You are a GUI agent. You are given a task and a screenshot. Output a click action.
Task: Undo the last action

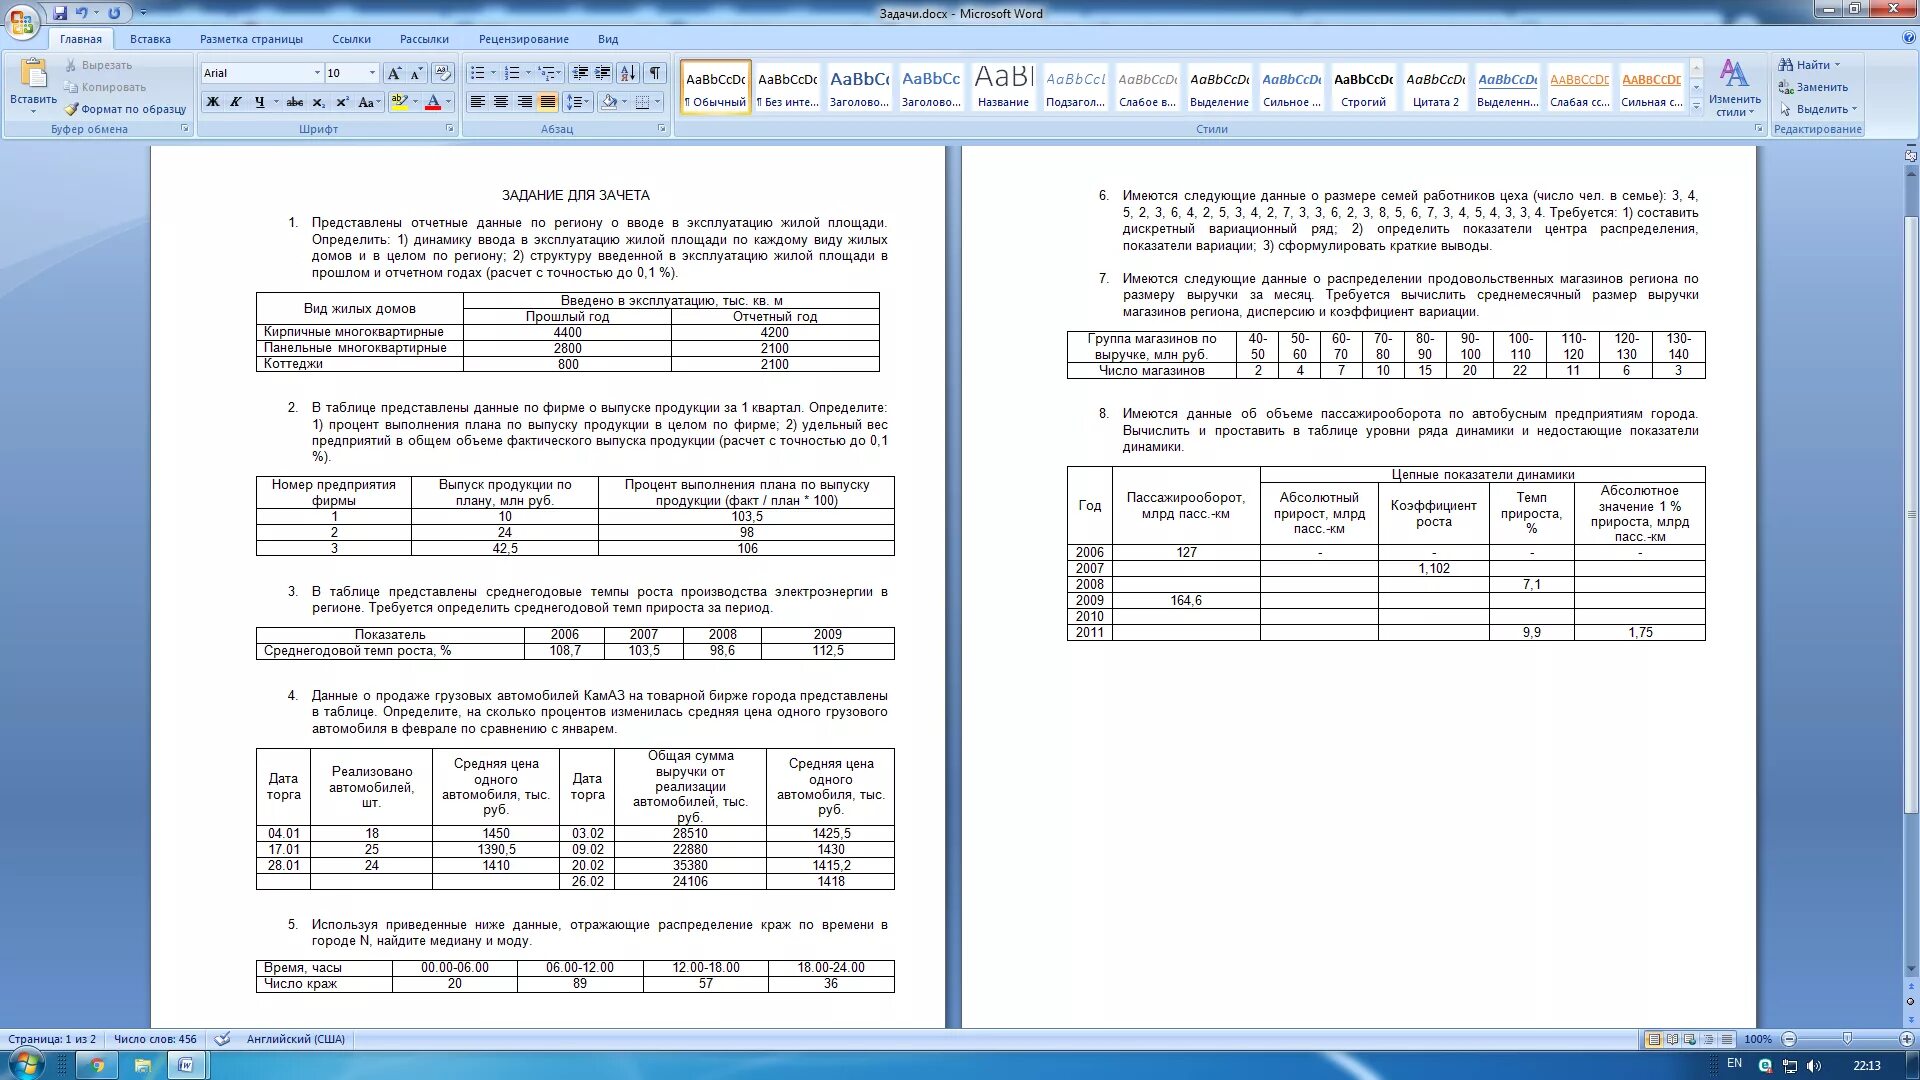(82, 13)
